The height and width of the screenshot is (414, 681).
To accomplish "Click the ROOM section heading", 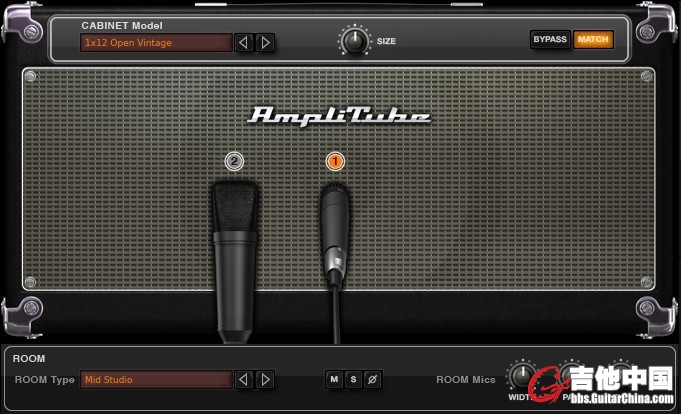I will (29, 358).
